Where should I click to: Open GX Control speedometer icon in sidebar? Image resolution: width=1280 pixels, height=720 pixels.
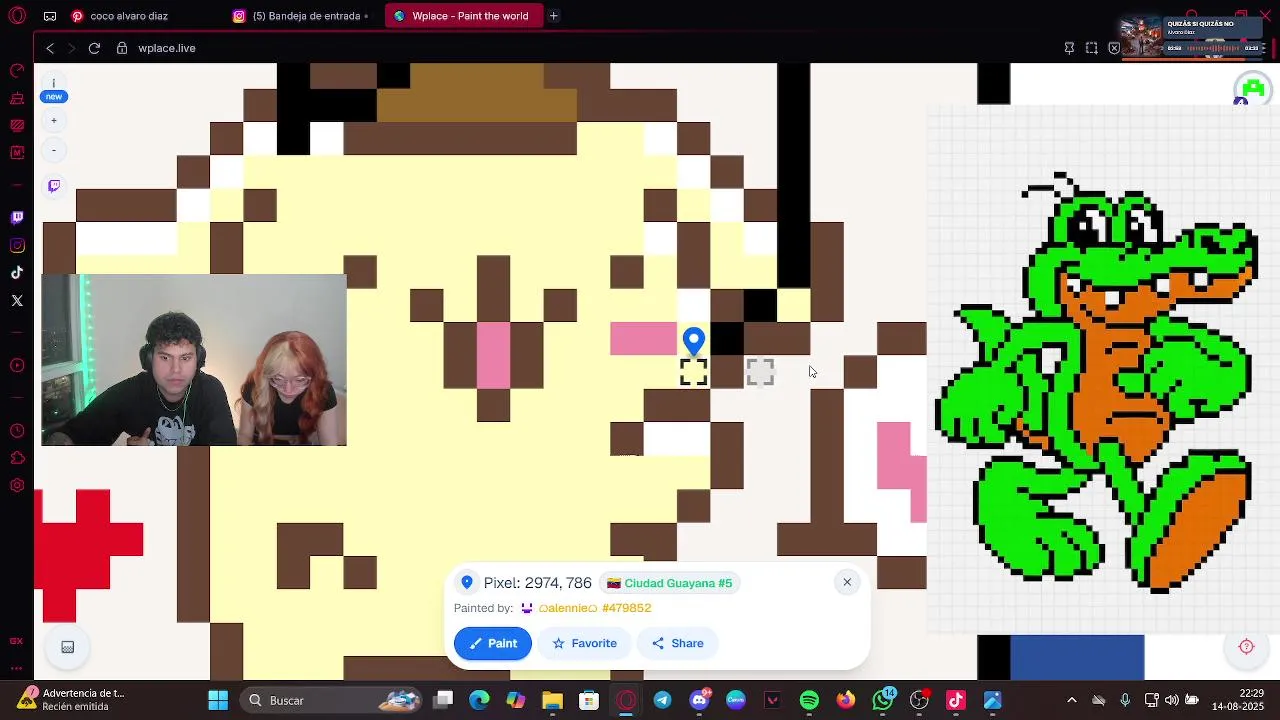pyautogui.click(x=17, y=71)
